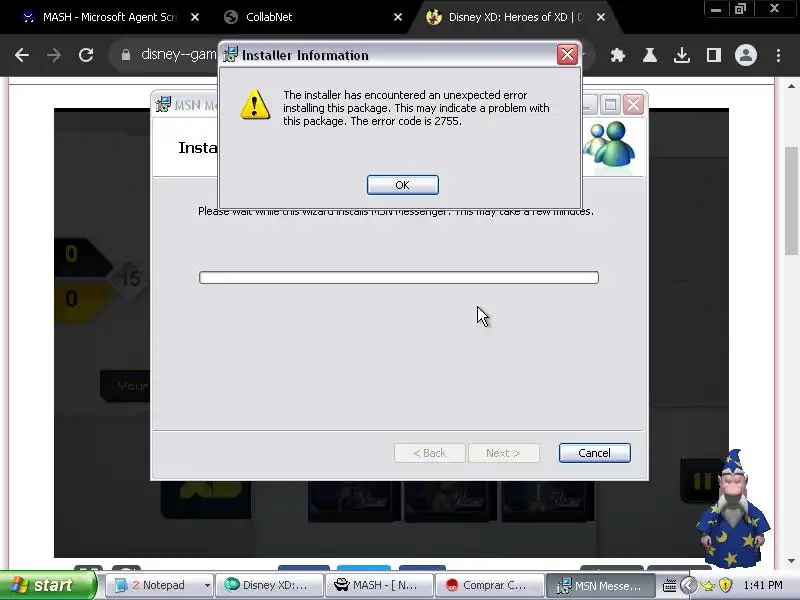Click the address bar URL text
800x600 pixels.
(x=179, y=54)
